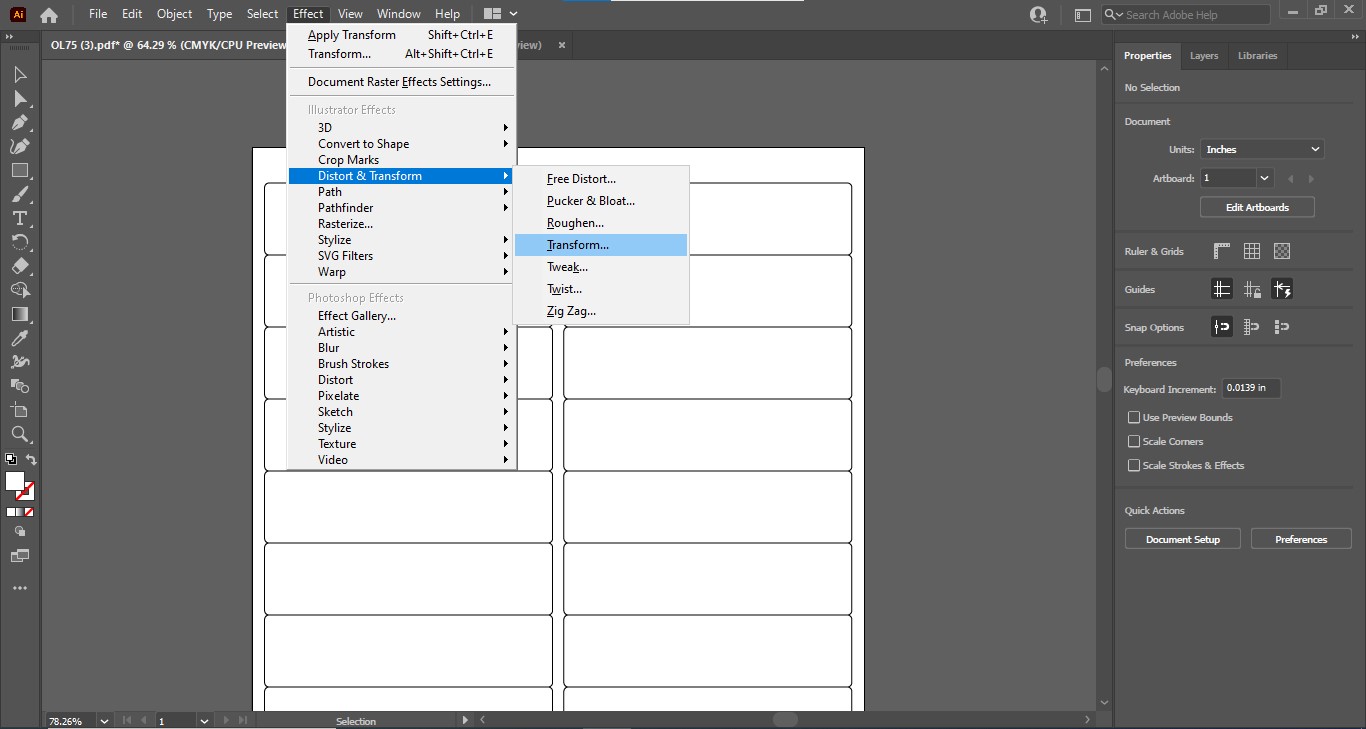This screenshot has height=729, width=1366.
Task: Toggle Snap to Grid option
Action: pyautogui.click(x=1252, y=327)
